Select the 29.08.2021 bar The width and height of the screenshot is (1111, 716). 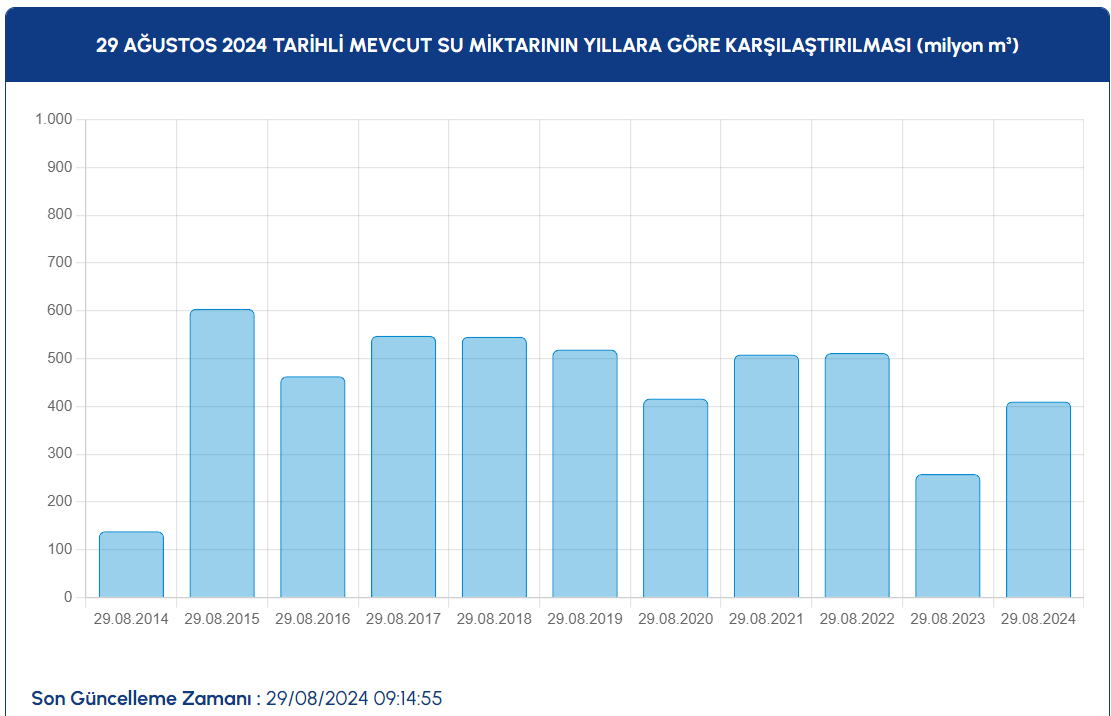coord(766,476)
